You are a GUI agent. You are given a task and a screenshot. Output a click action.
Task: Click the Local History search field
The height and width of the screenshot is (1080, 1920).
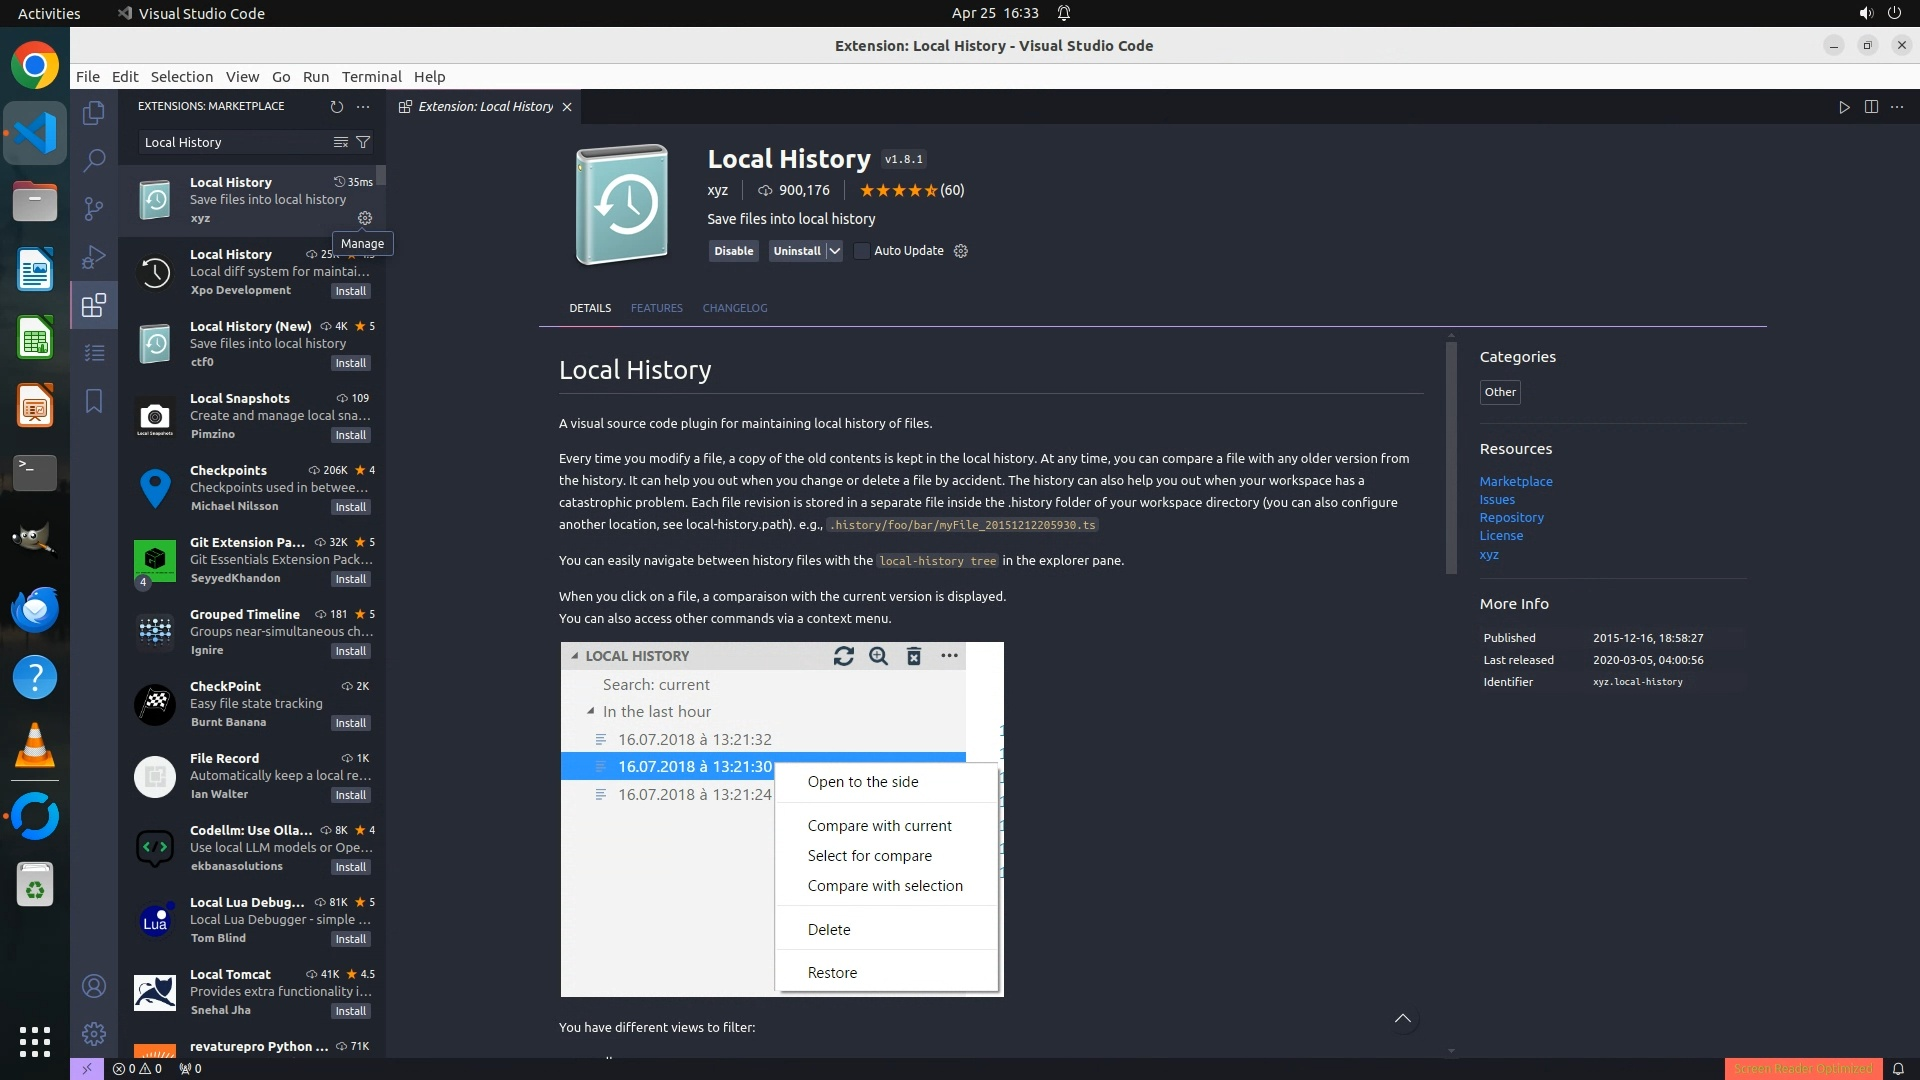pyautogui.click(x=235, y=142)
